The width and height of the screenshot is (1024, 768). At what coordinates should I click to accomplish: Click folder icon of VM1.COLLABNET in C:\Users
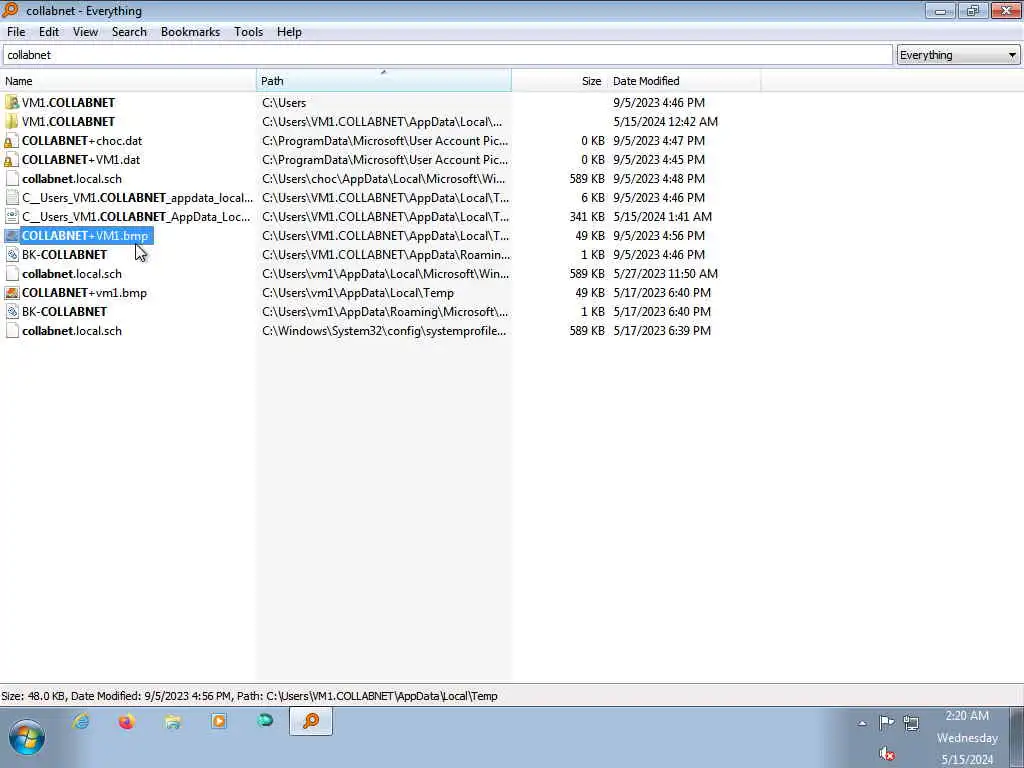click(12, 103)
